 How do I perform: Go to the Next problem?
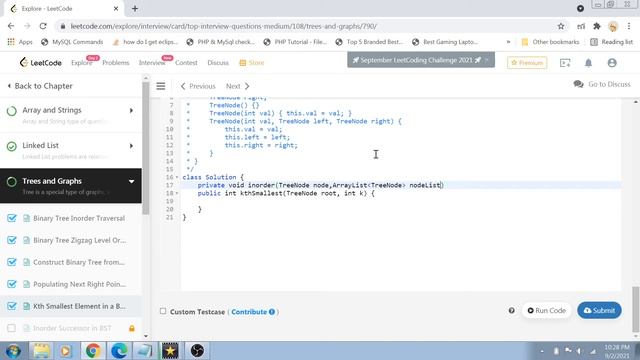coord(238,86)
